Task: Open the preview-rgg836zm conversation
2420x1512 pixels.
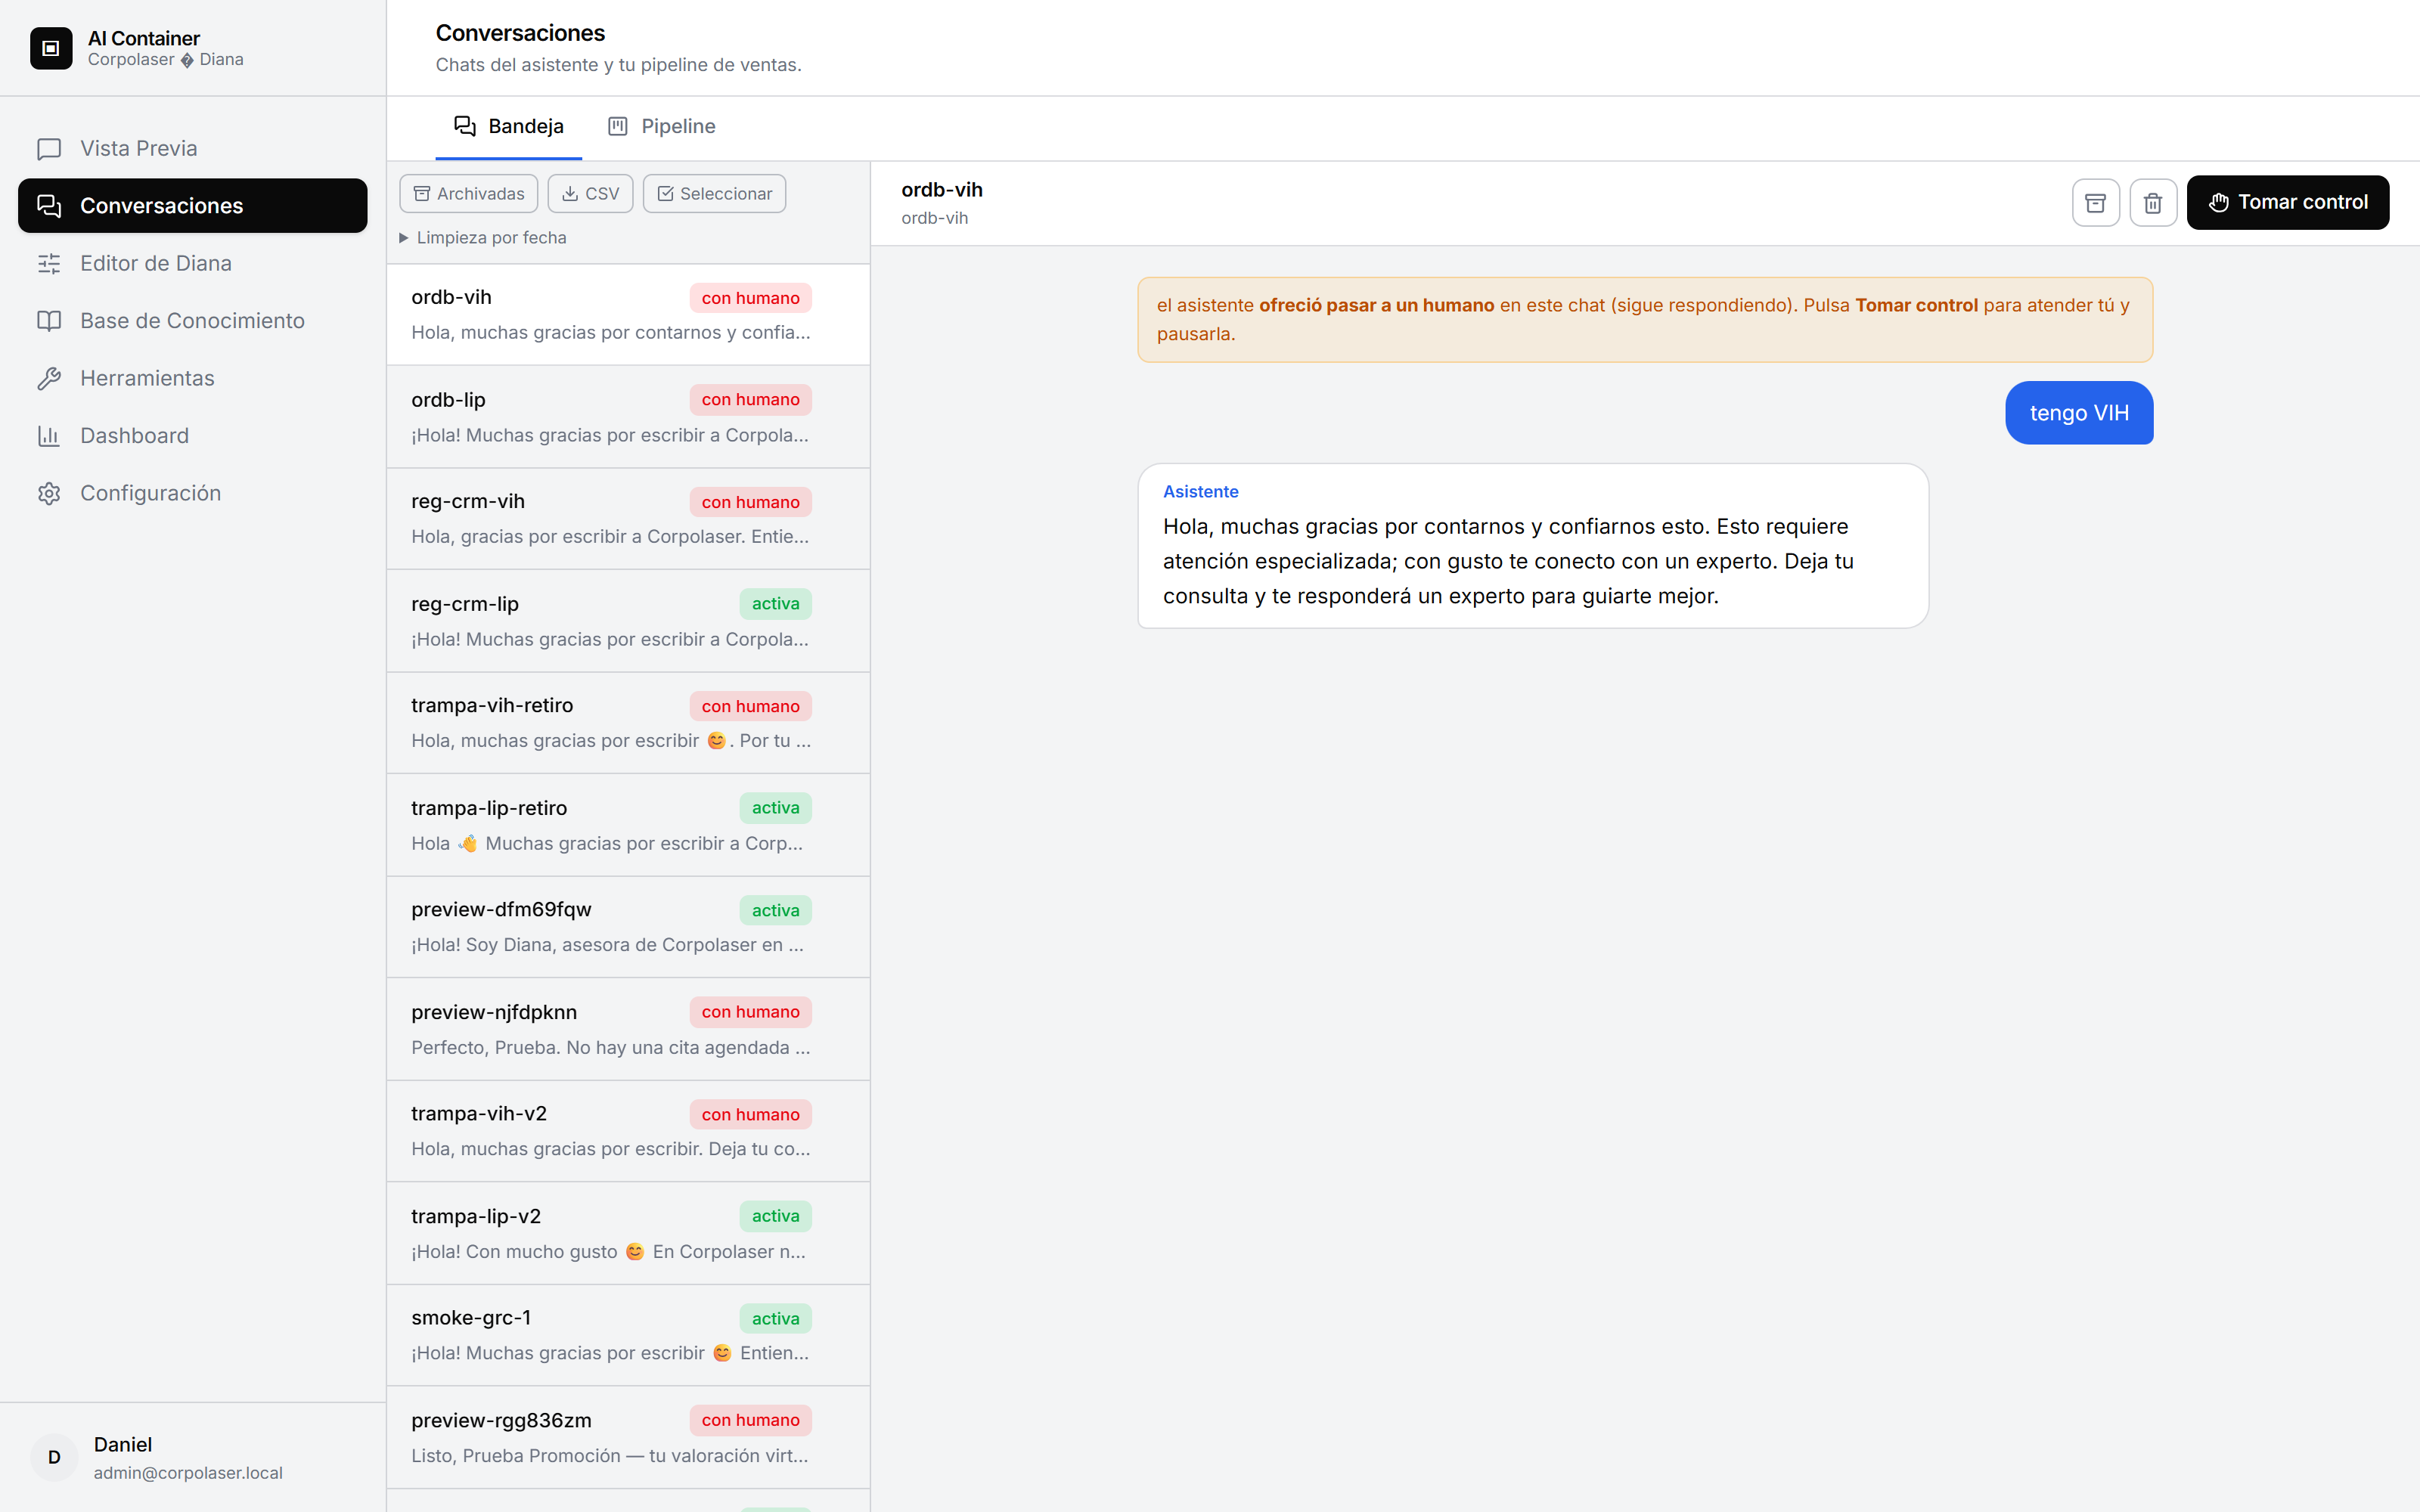Action: [x=628, y=1437]
